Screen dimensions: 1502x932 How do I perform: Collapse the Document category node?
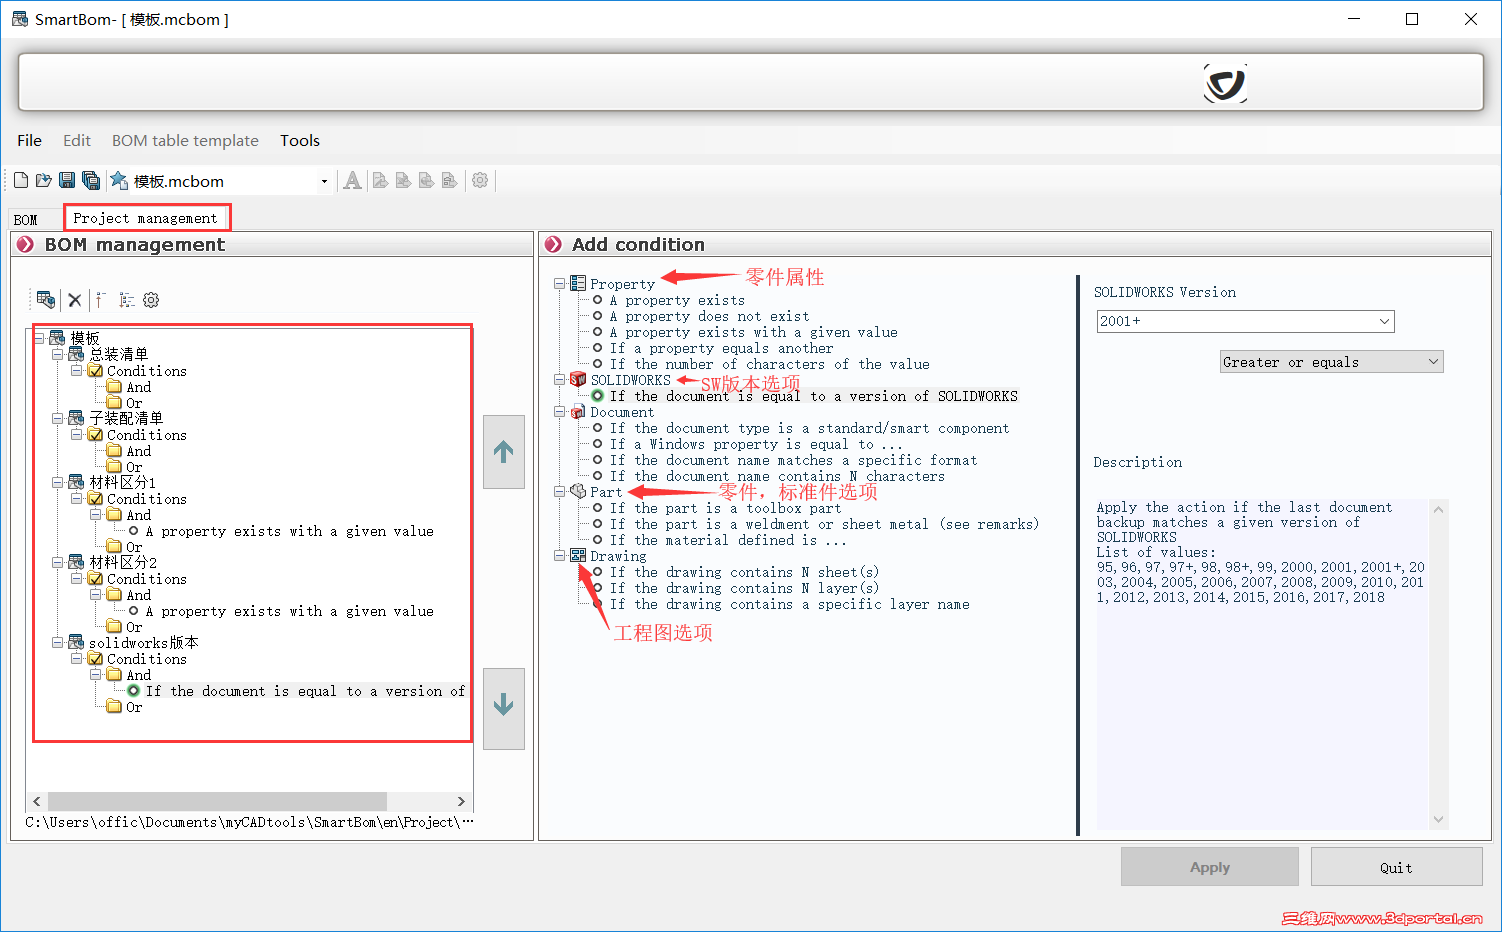point(560,412)
